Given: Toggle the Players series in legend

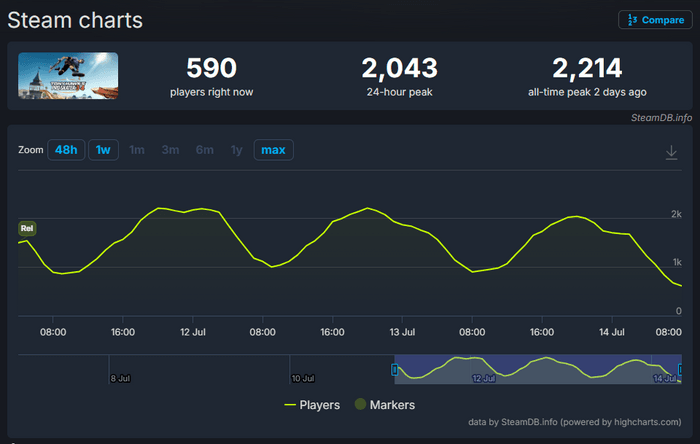Looking at the screenshot, I should [312, 405].
